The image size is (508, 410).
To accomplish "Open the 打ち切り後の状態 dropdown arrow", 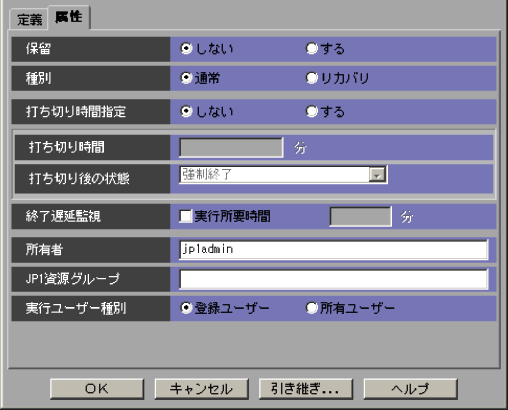I will pos(377,174).
